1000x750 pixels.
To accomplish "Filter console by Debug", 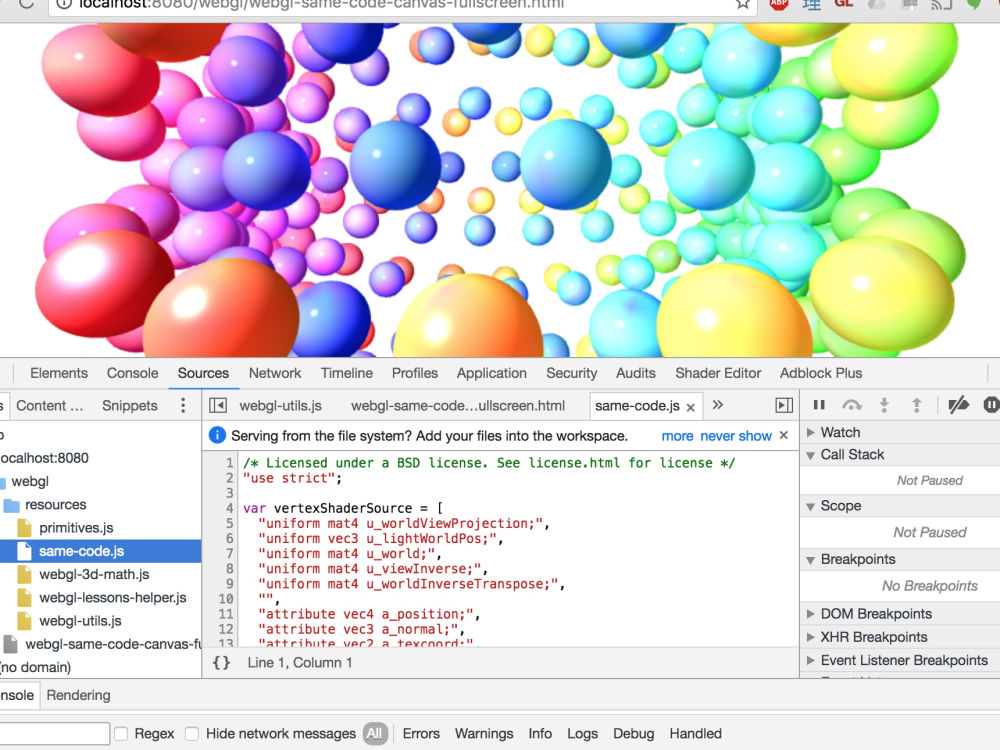I will tap(633, 733).
